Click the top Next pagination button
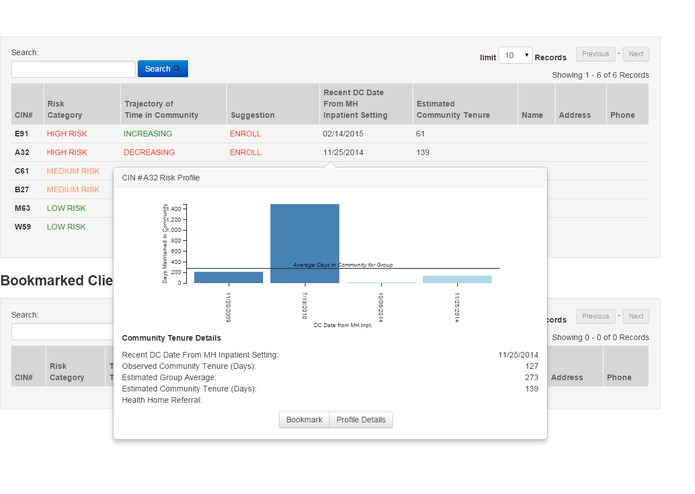 pos(636,54)
